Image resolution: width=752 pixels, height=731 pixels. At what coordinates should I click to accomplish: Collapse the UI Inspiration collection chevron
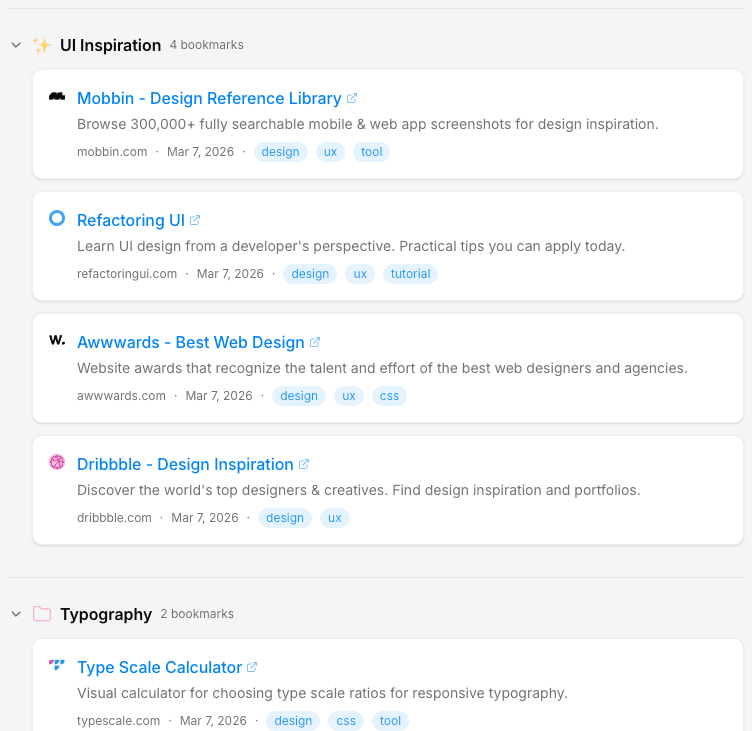click(16, 45)
